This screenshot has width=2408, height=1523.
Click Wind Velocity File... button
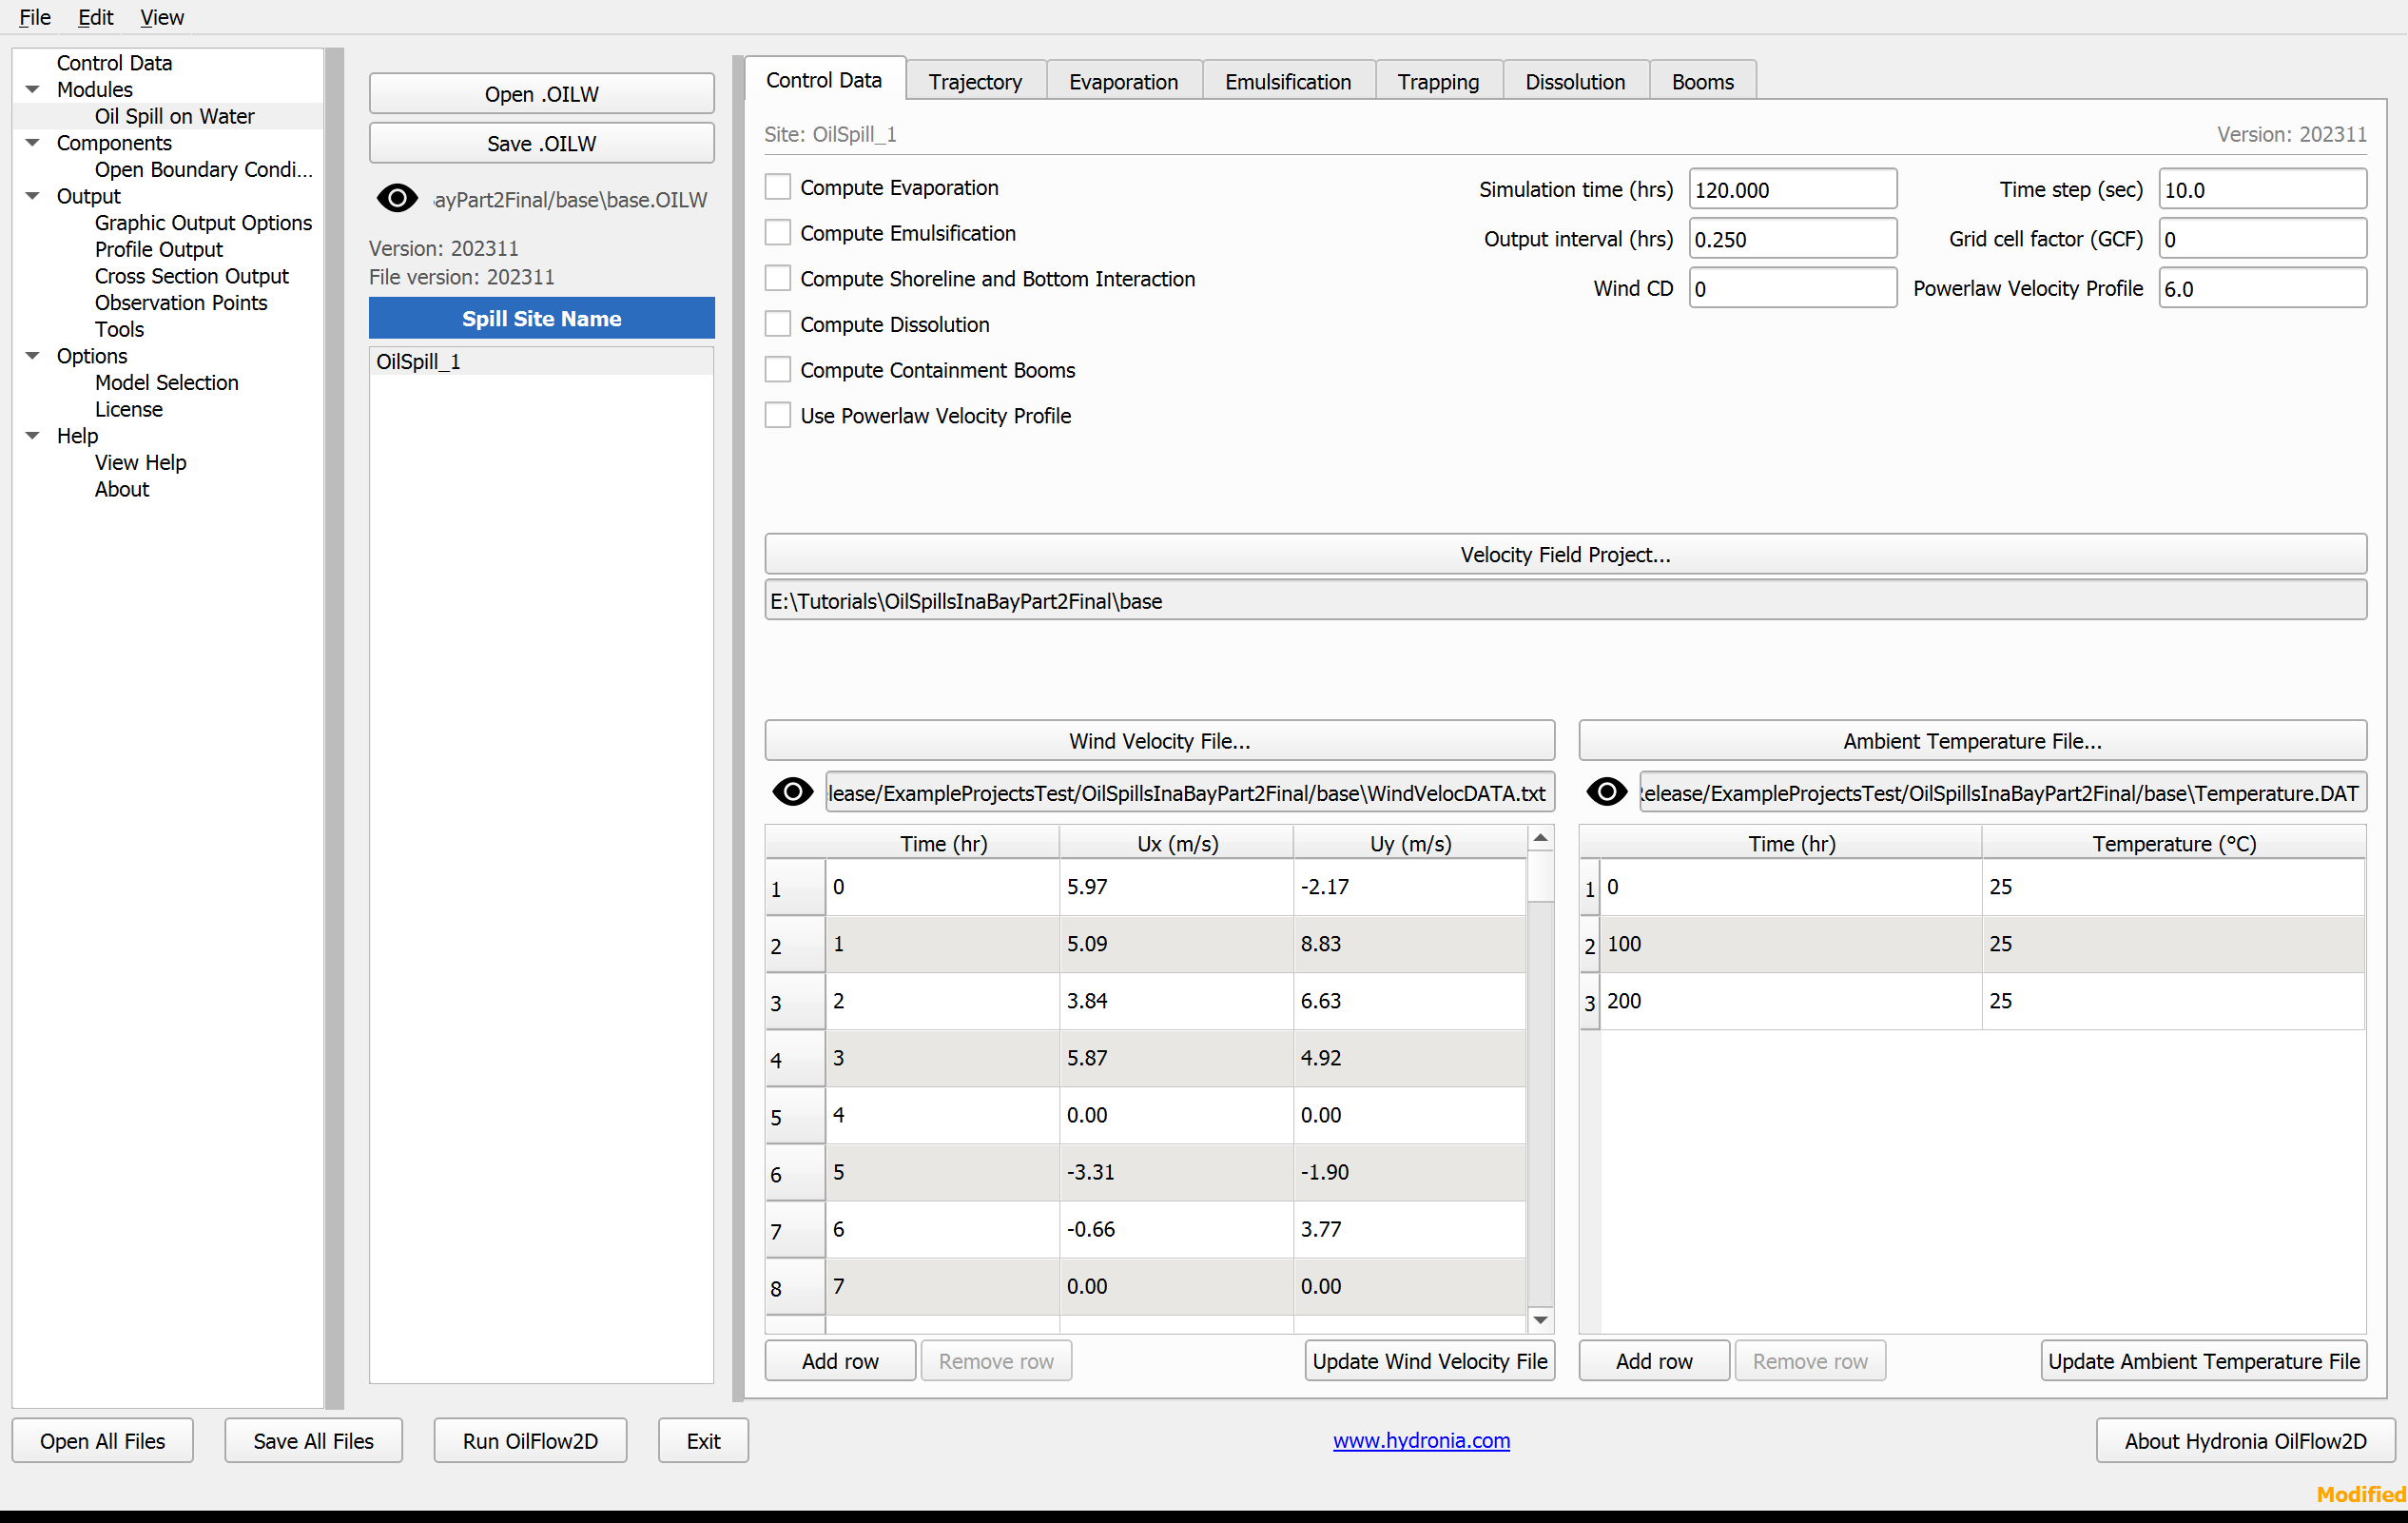[x=1159, y=740]
